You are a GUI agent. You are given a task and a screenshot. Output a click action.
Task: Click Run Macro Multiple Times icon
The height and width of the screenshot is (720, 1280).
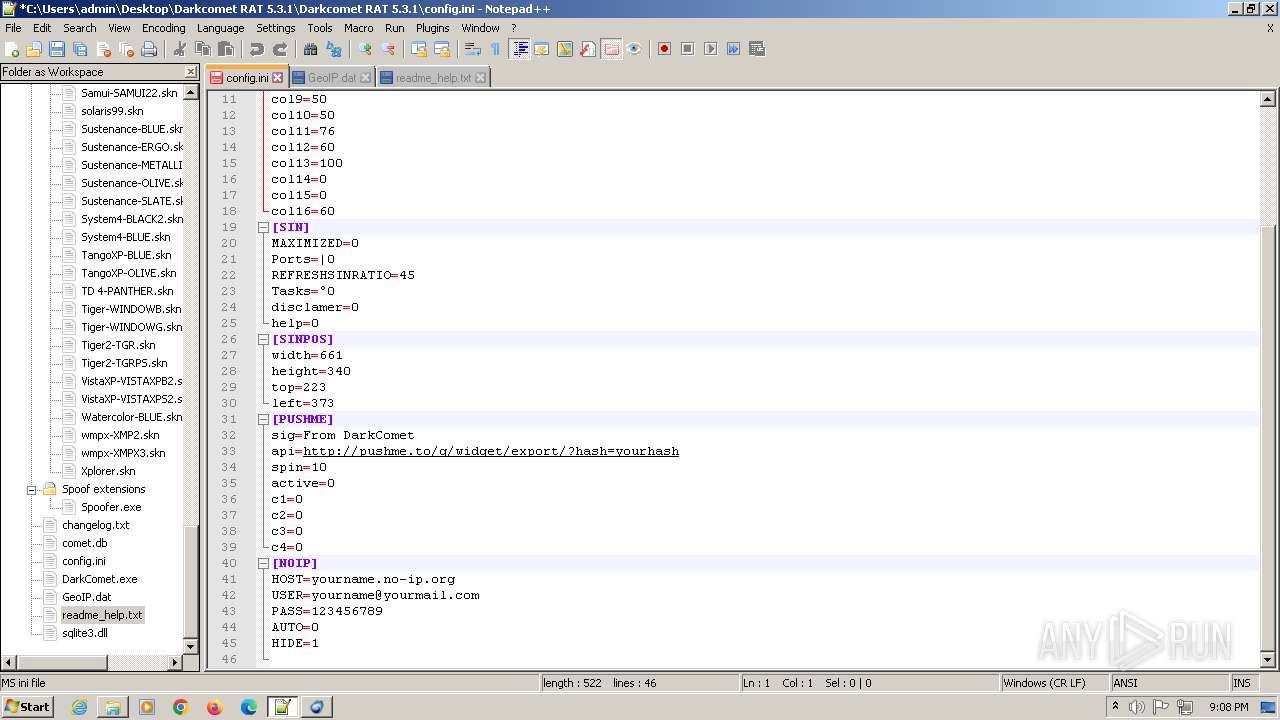tap(734, 49)
